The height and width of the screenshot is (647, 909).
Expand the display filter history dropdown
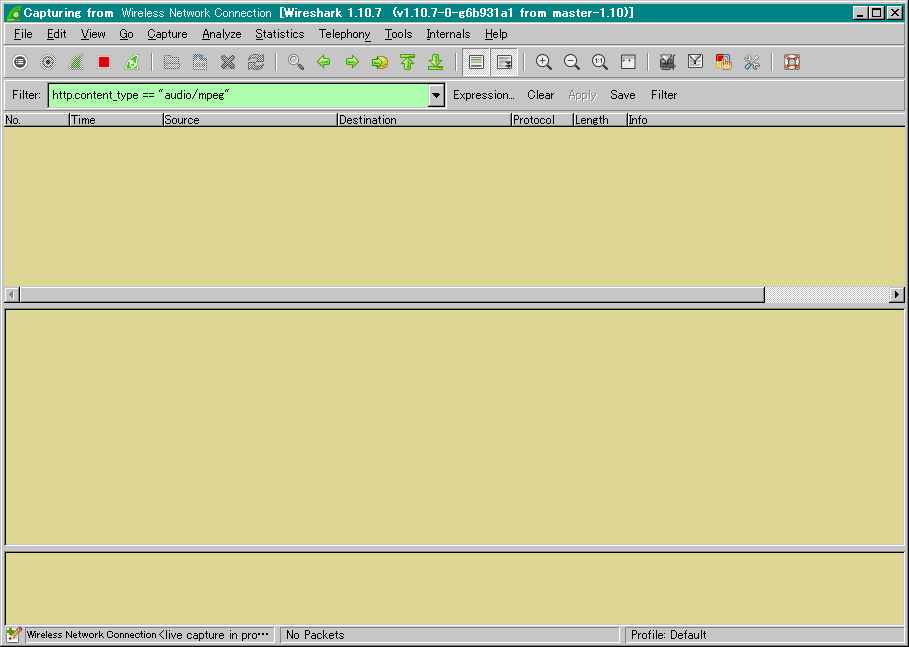[436, 95]
